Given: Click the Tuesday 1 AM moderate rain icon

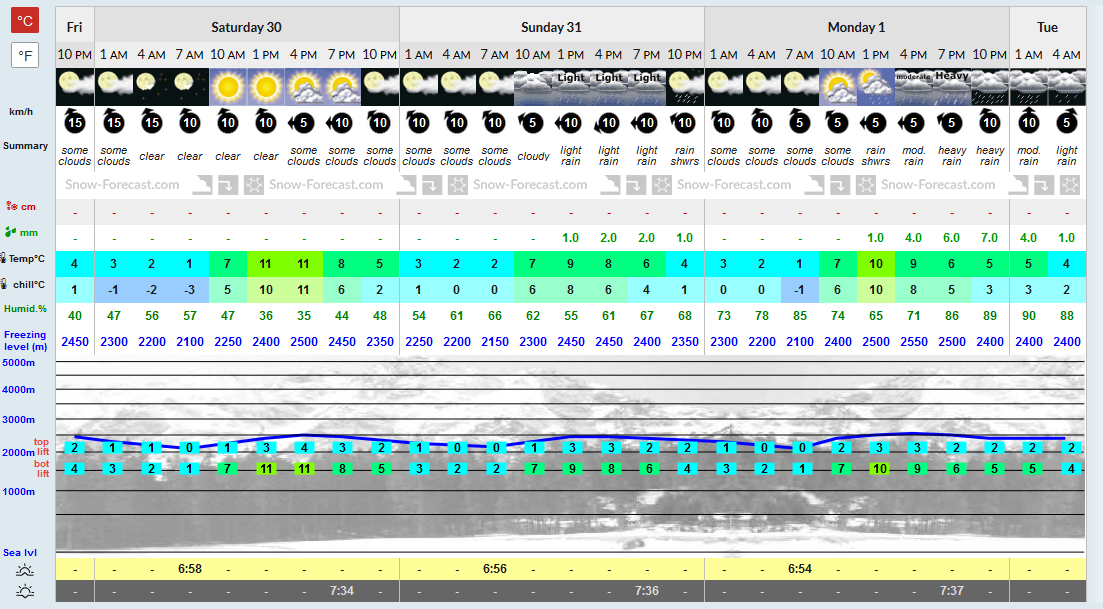Looking at the screenshot, I should click(x=1028, y=87).
